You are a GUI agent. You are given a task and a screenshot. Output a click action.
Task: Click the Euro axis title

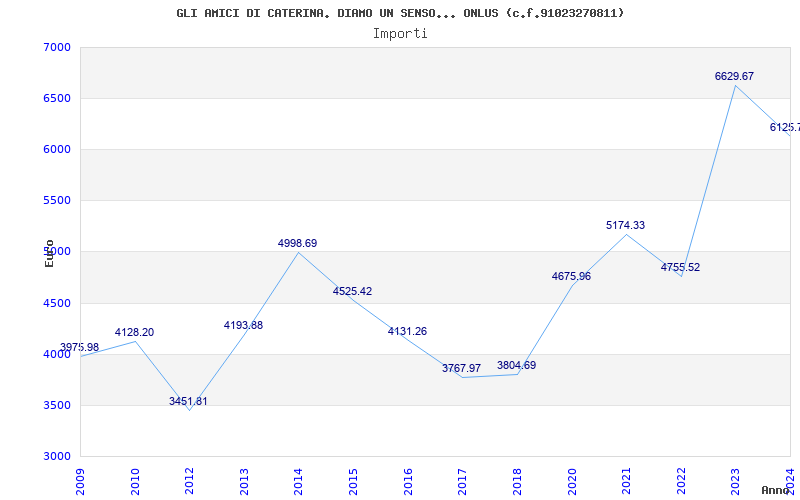49,254
